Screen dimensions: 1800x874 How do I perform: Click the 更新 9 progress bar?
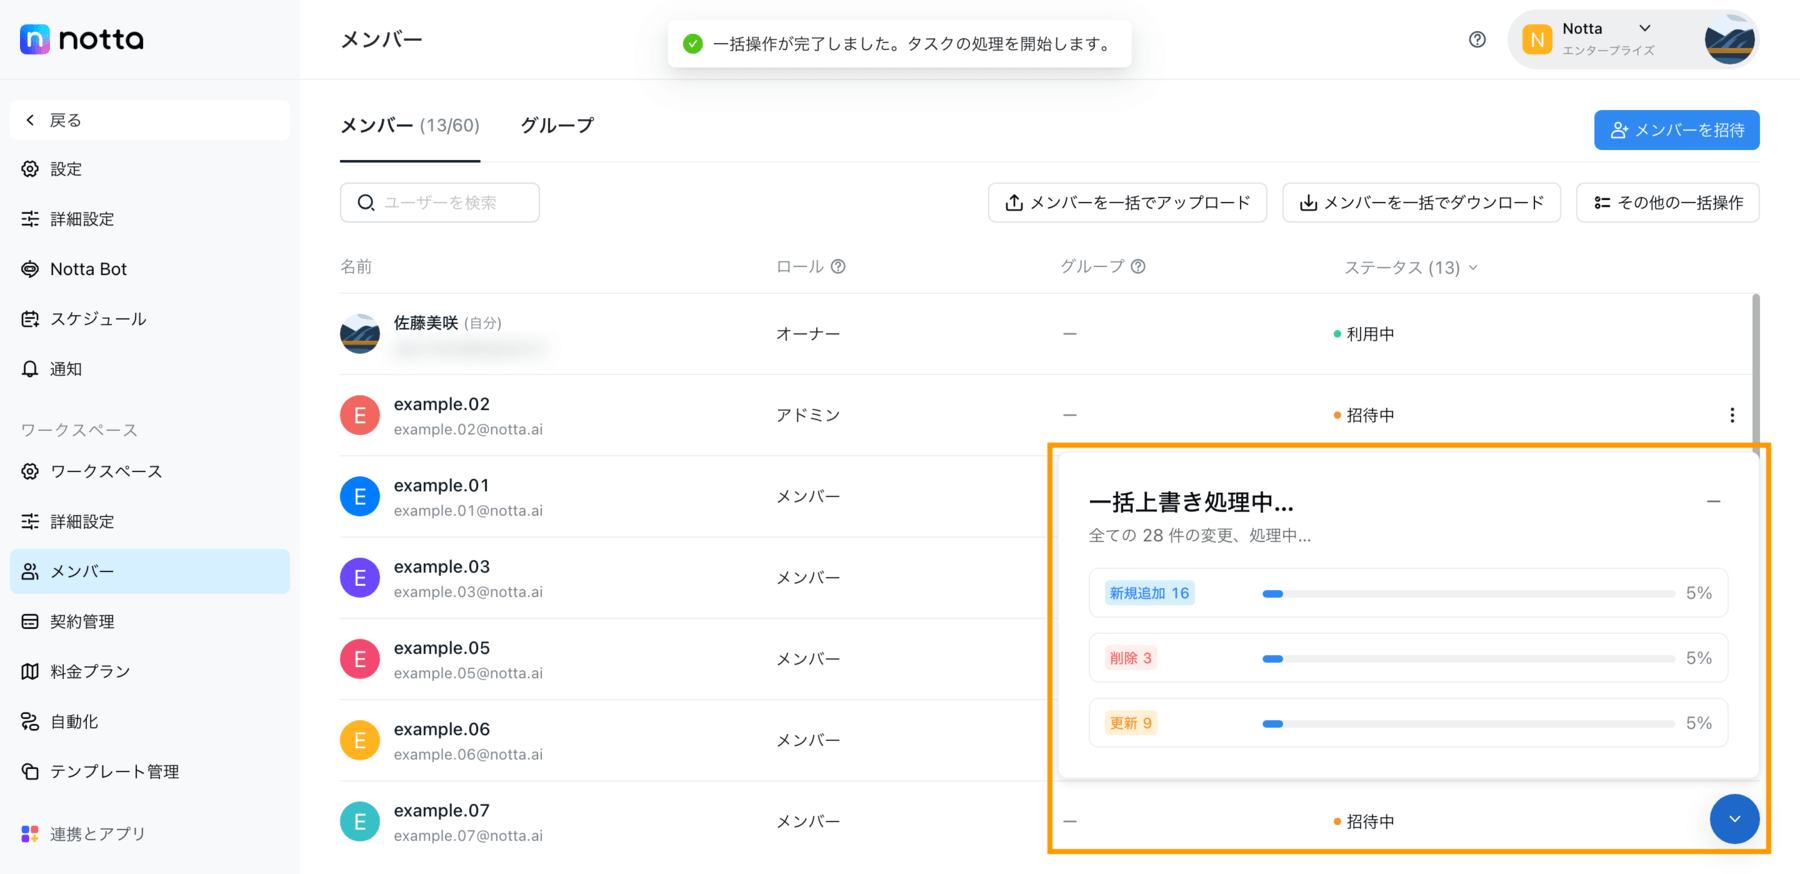pyautogui.click(x=1468, y=724)
